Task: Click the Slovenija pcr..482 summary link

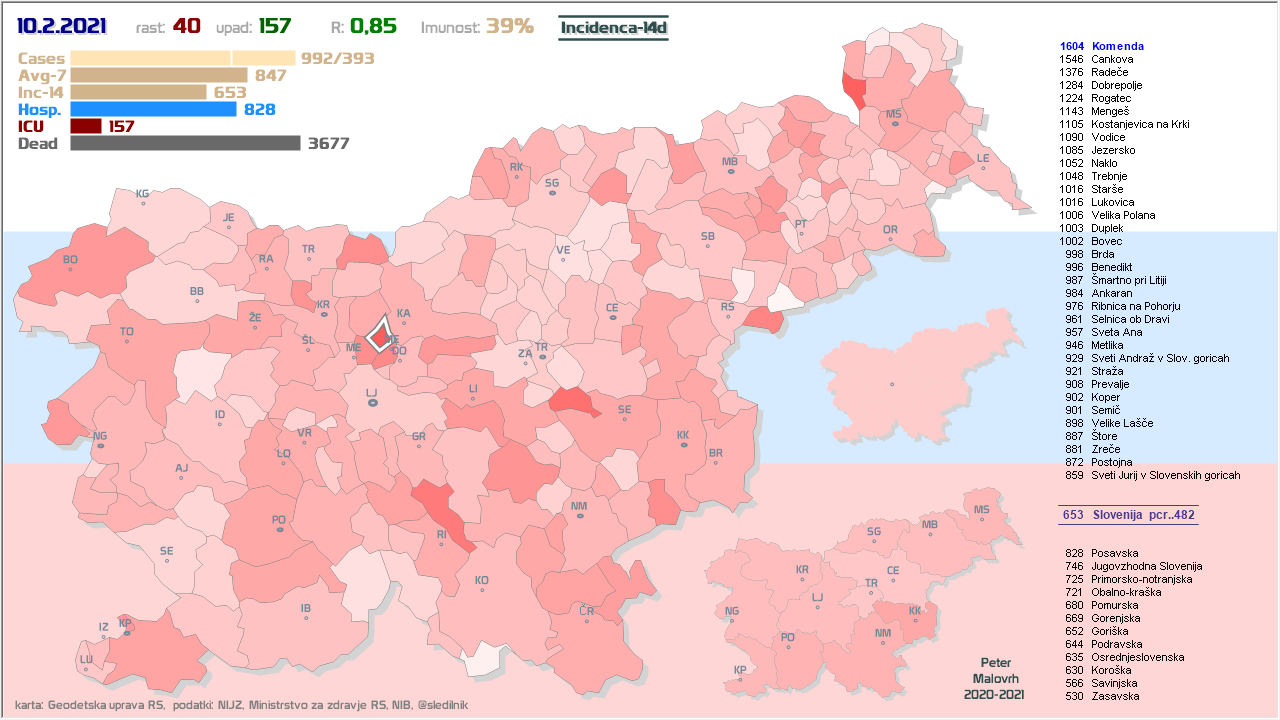Action: 1127,515
